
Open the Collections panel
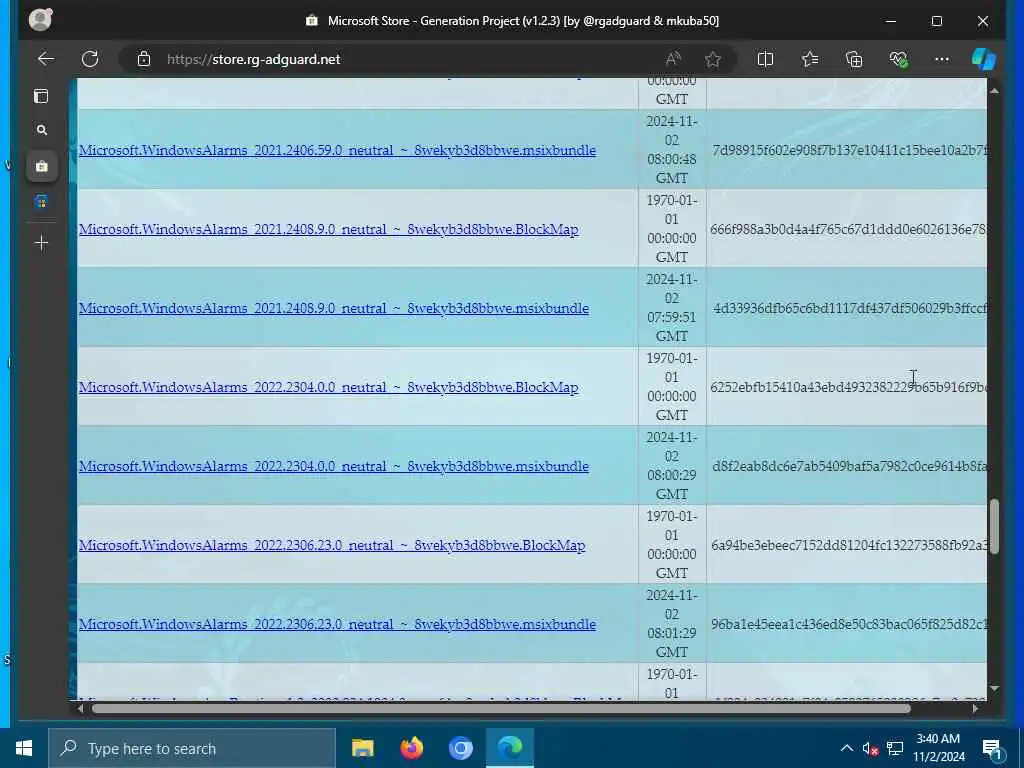[x=854, y=59]
